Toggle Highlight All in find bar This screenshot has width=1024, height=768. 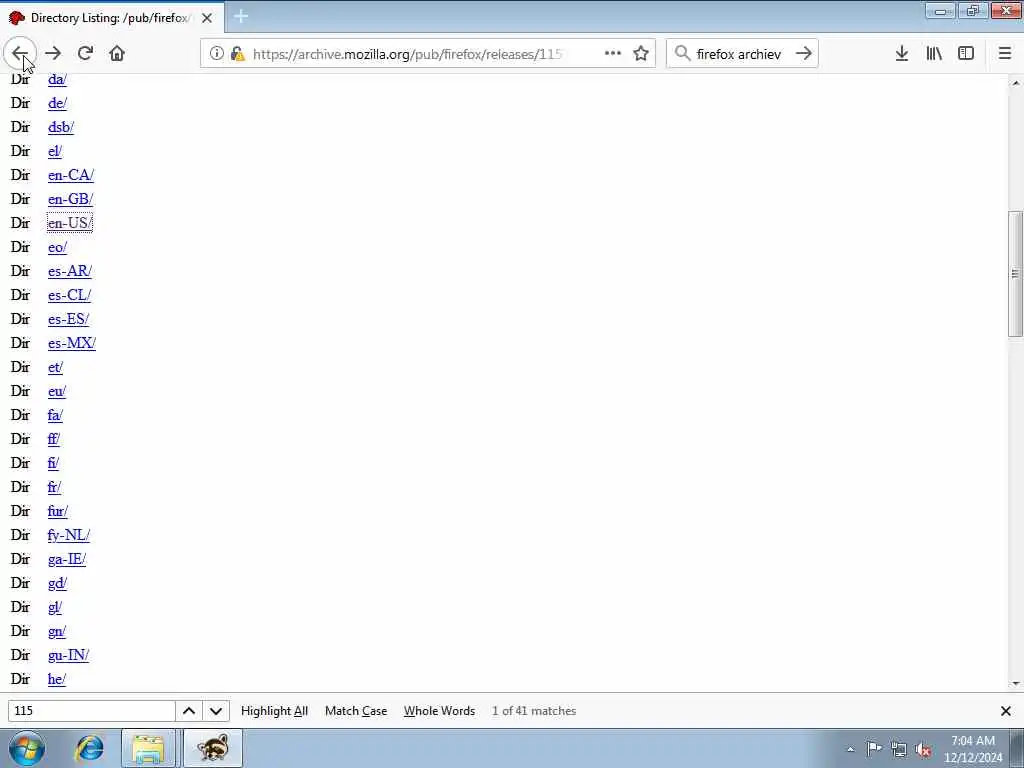274,711
